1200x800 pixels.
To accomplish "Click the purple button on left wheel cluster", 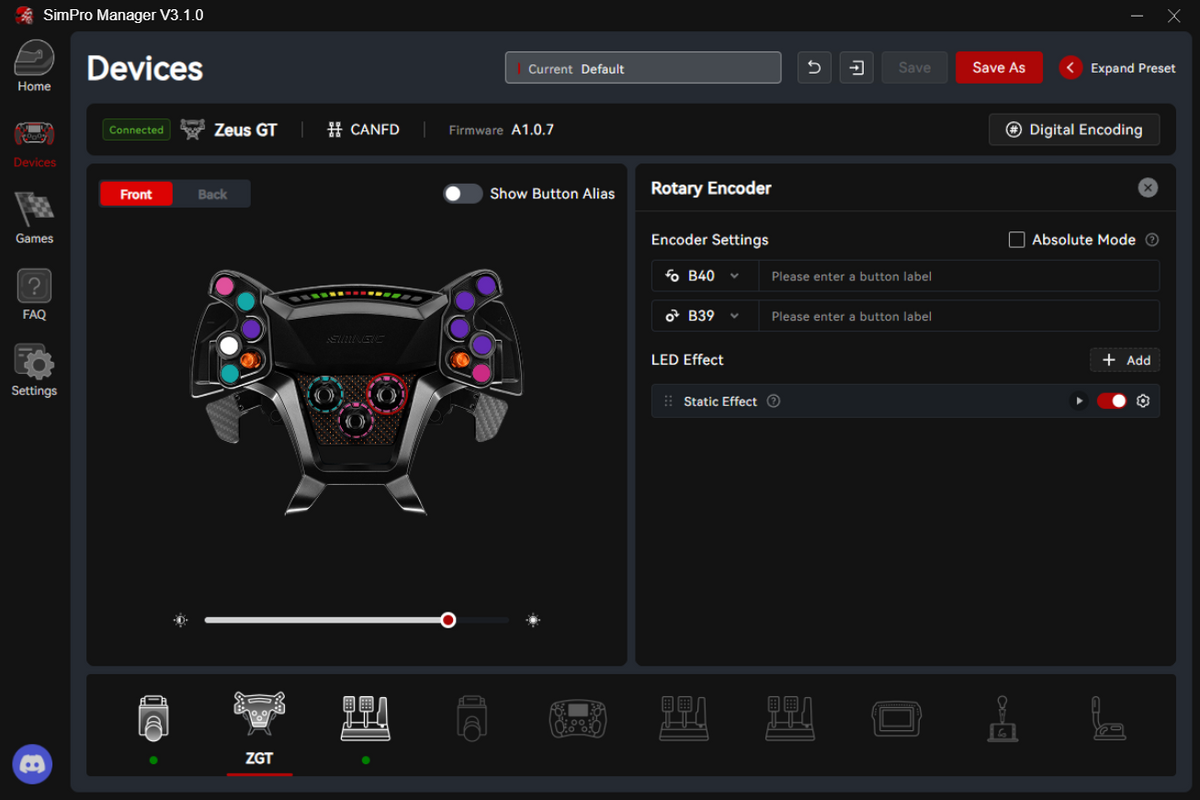I will [250, 328].
